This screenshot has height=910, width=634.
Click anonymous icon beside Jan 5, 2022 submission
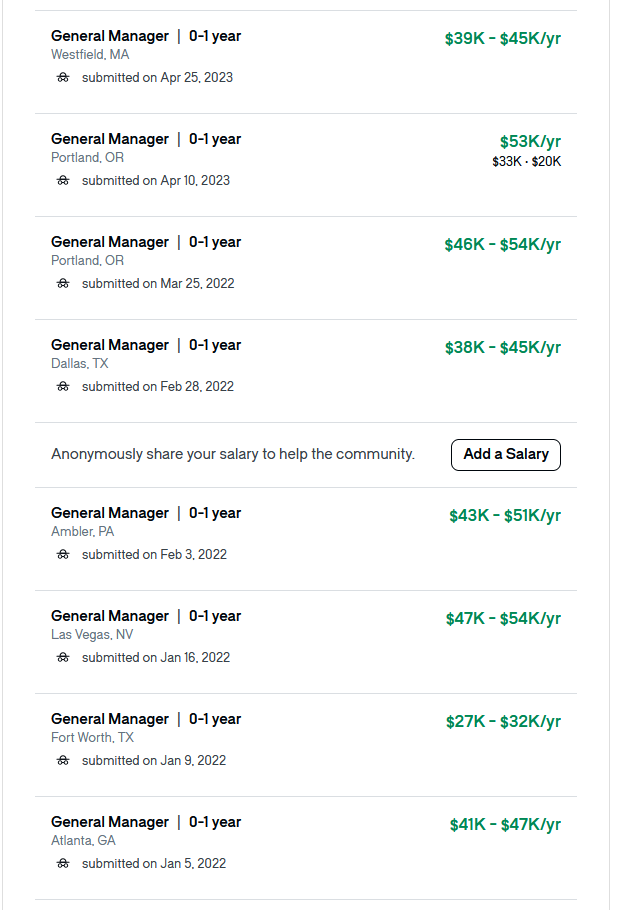point(63,864)
